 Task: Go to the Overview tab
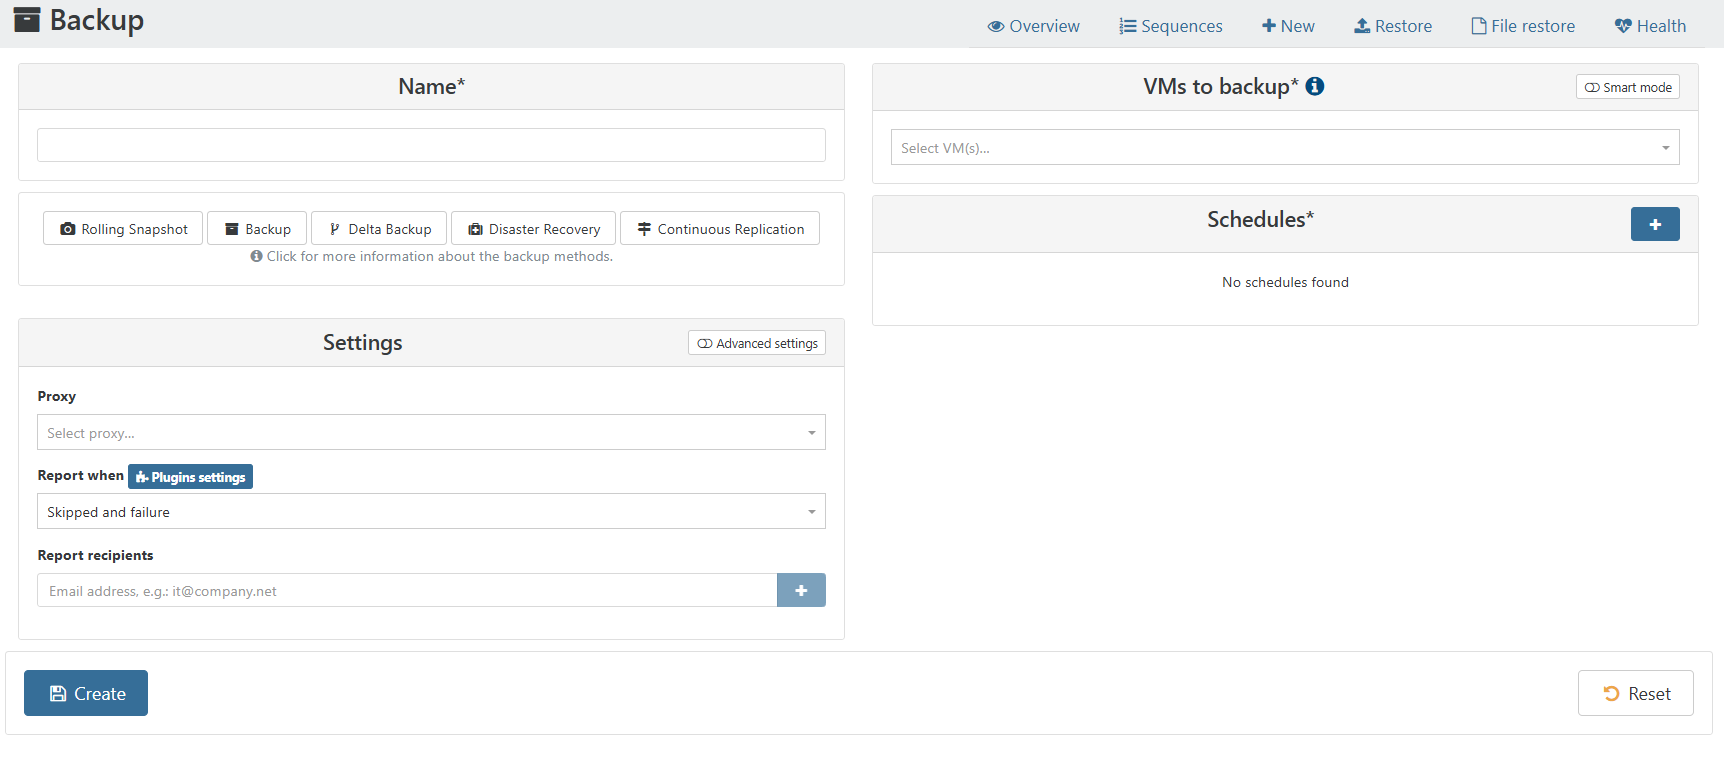[1033, 26]
